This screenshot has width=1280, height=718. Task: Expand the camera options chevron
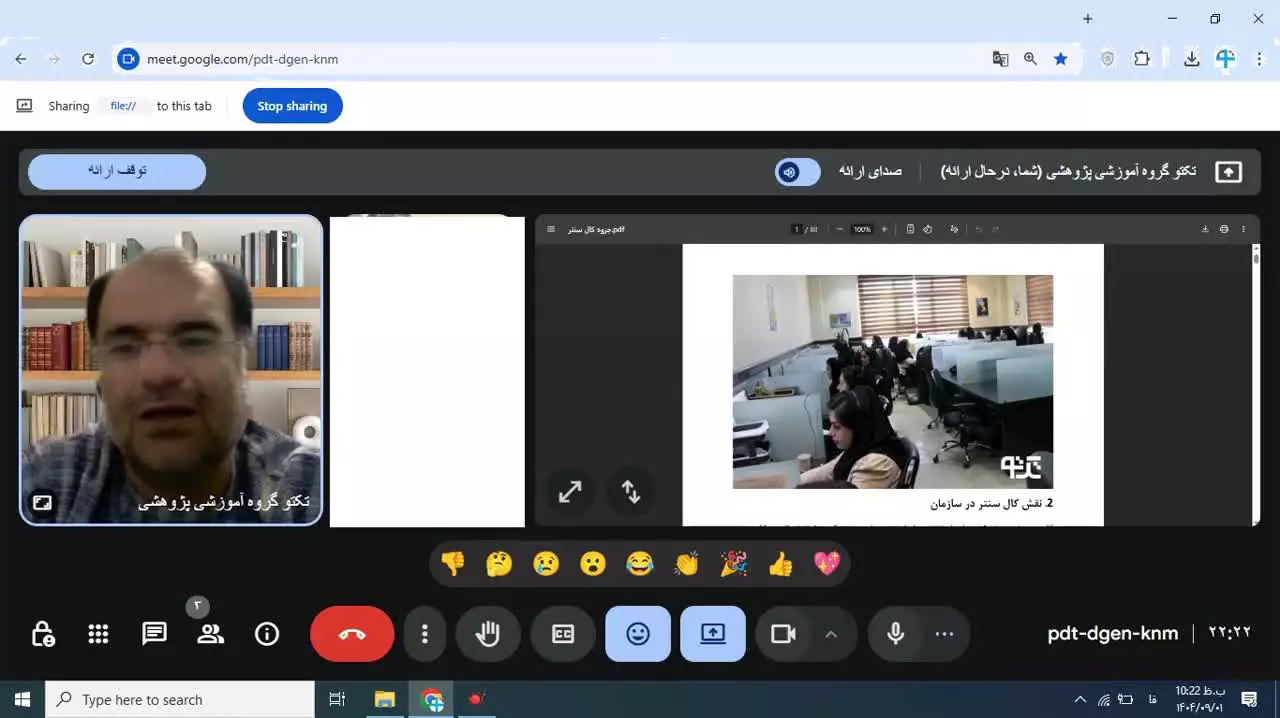(x=831, y=634)
